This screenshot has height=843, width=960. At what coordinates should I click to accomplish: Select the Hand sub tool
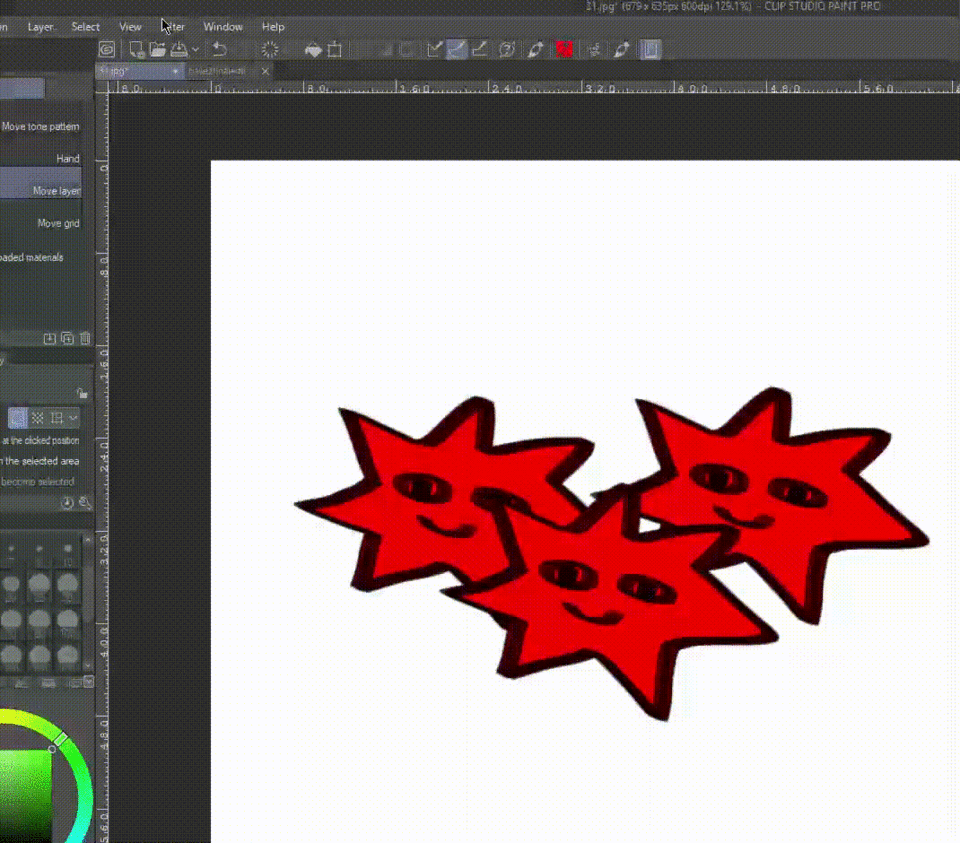(x=67, y=159)
